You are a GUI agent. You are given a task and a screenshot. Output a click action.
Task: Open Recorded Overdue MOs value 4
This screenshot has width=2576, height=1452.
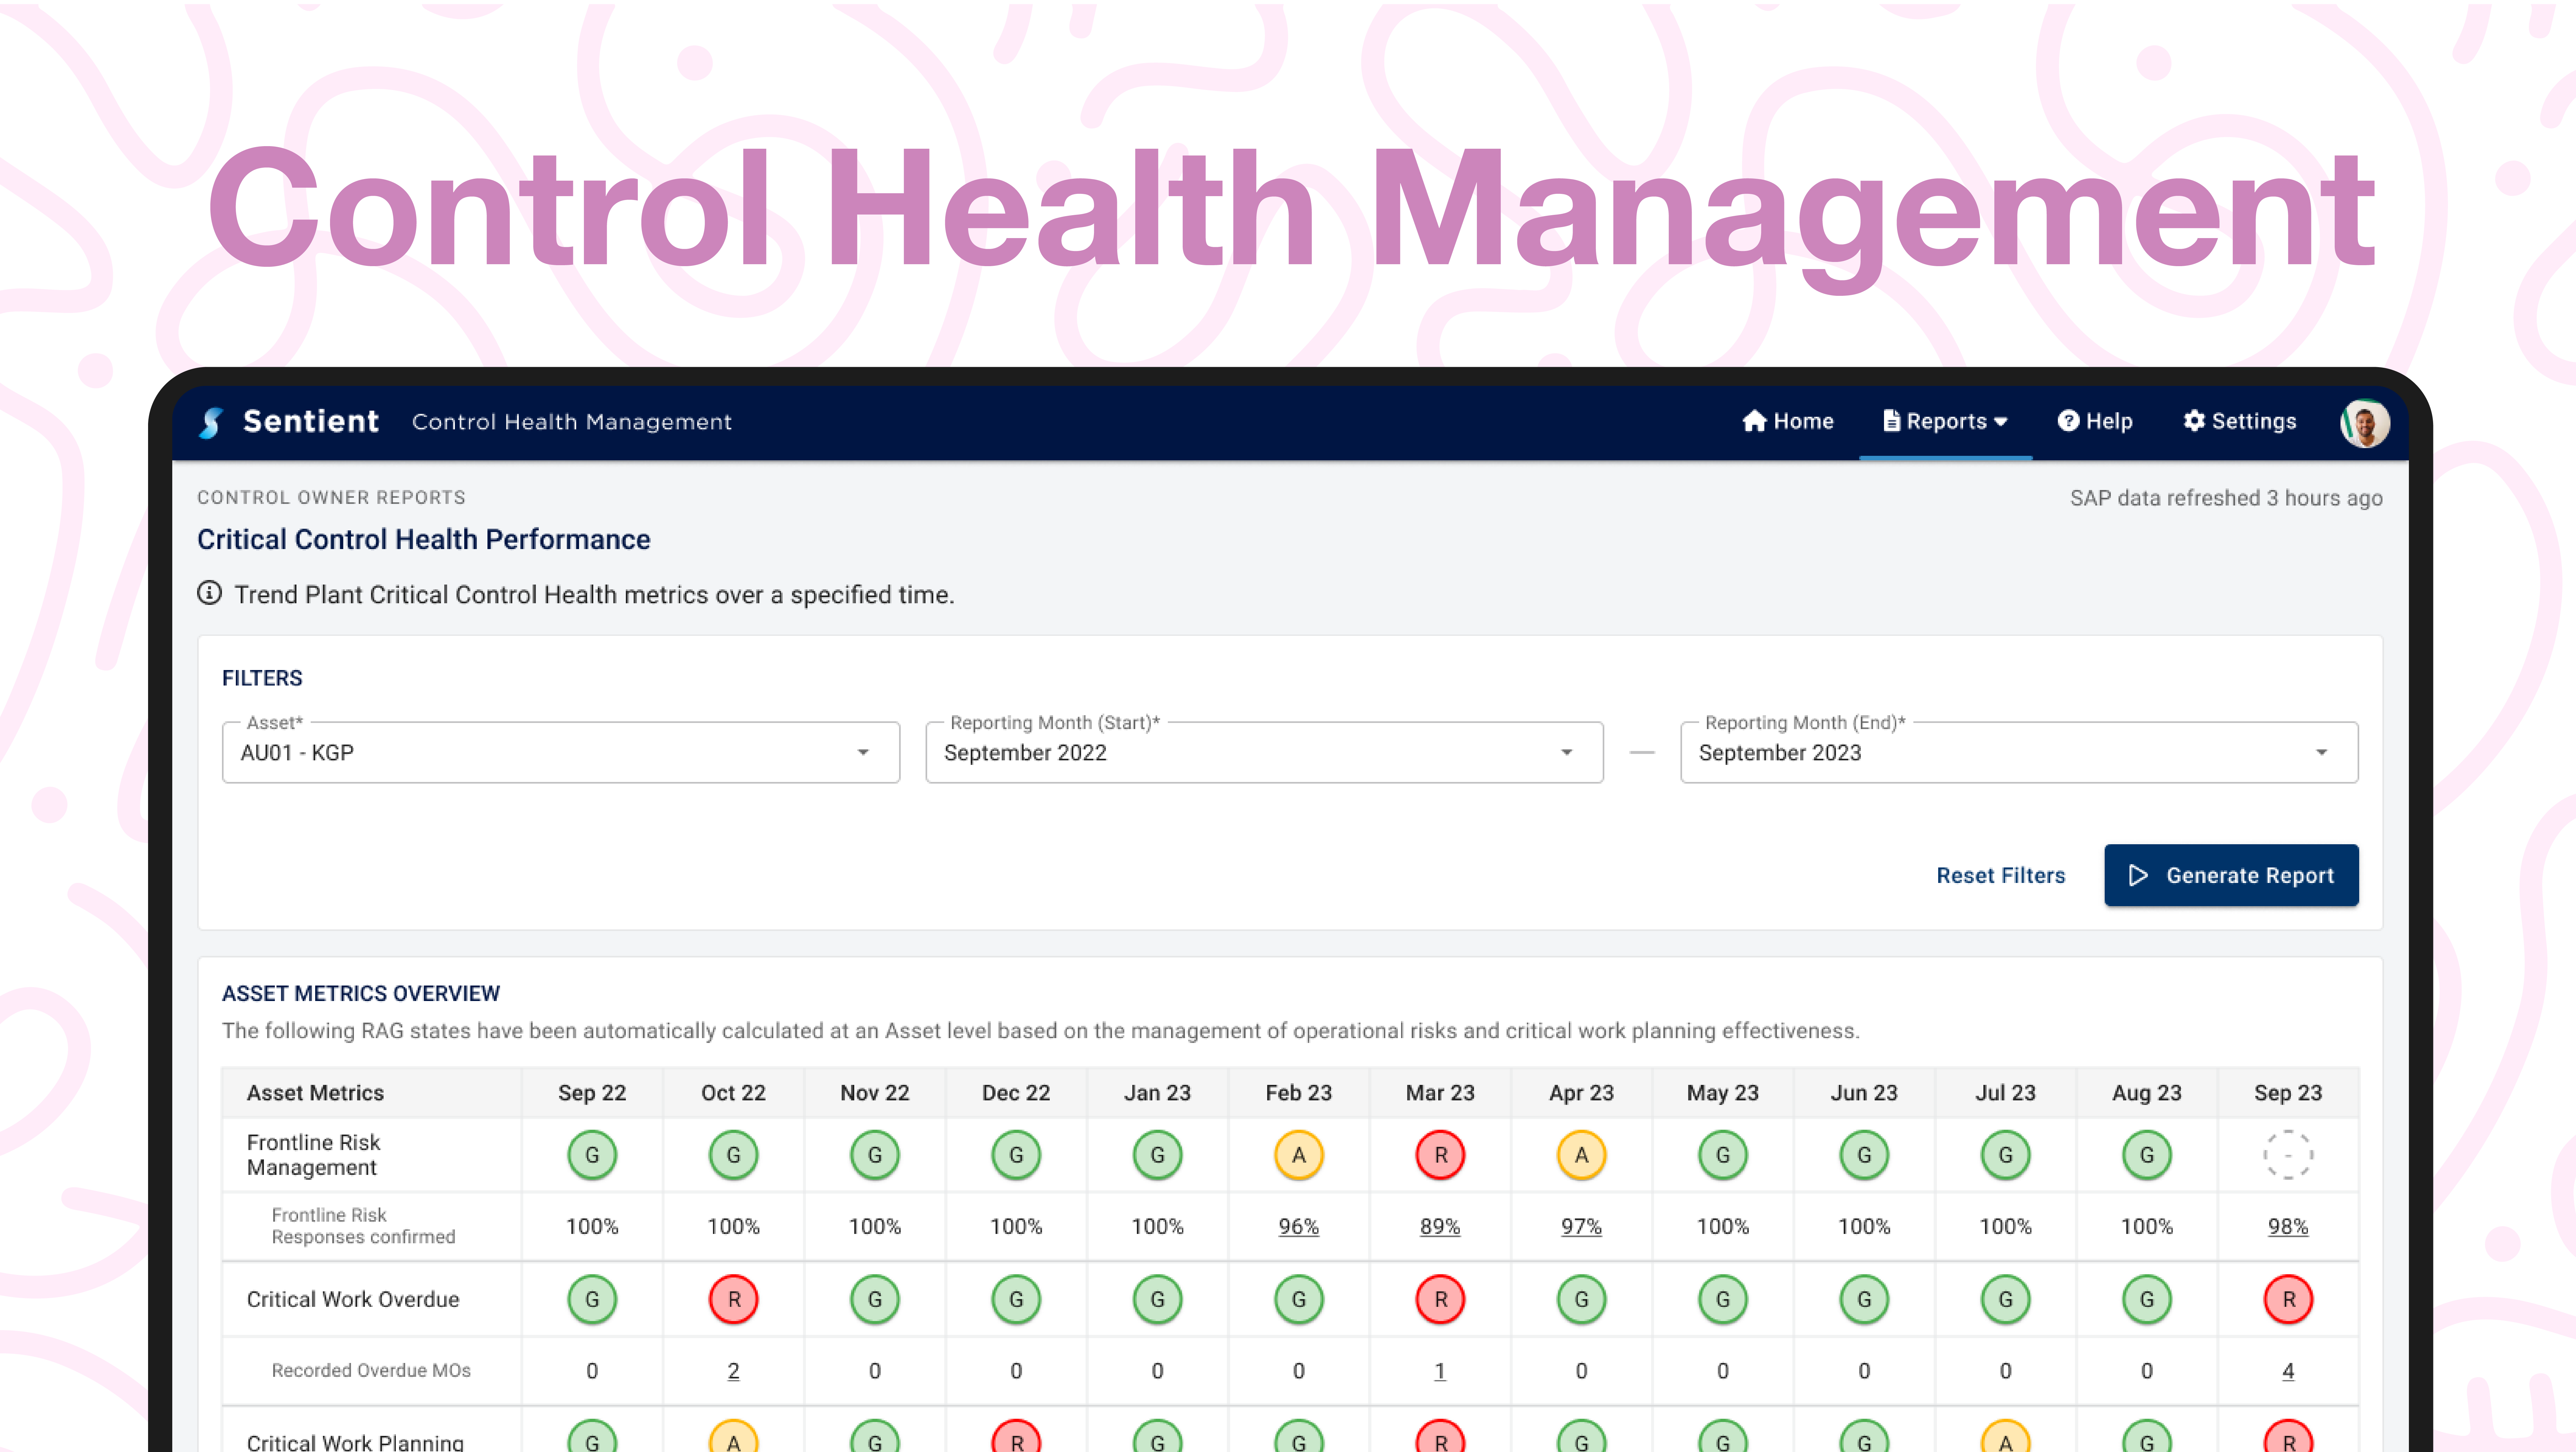tap(2288, 1371)
